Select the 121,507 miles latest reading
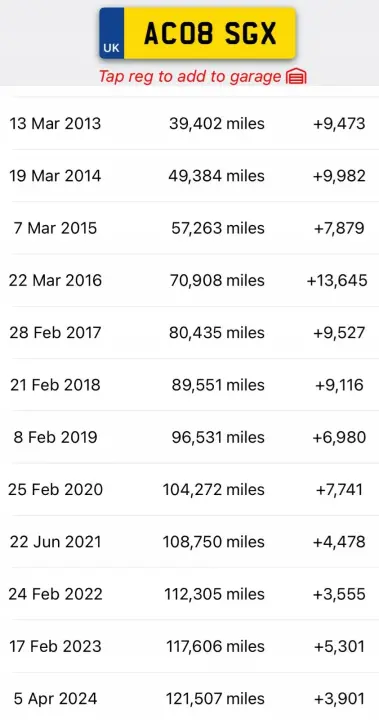Screen dimensions: 379x720 click(x=215, y=699)
